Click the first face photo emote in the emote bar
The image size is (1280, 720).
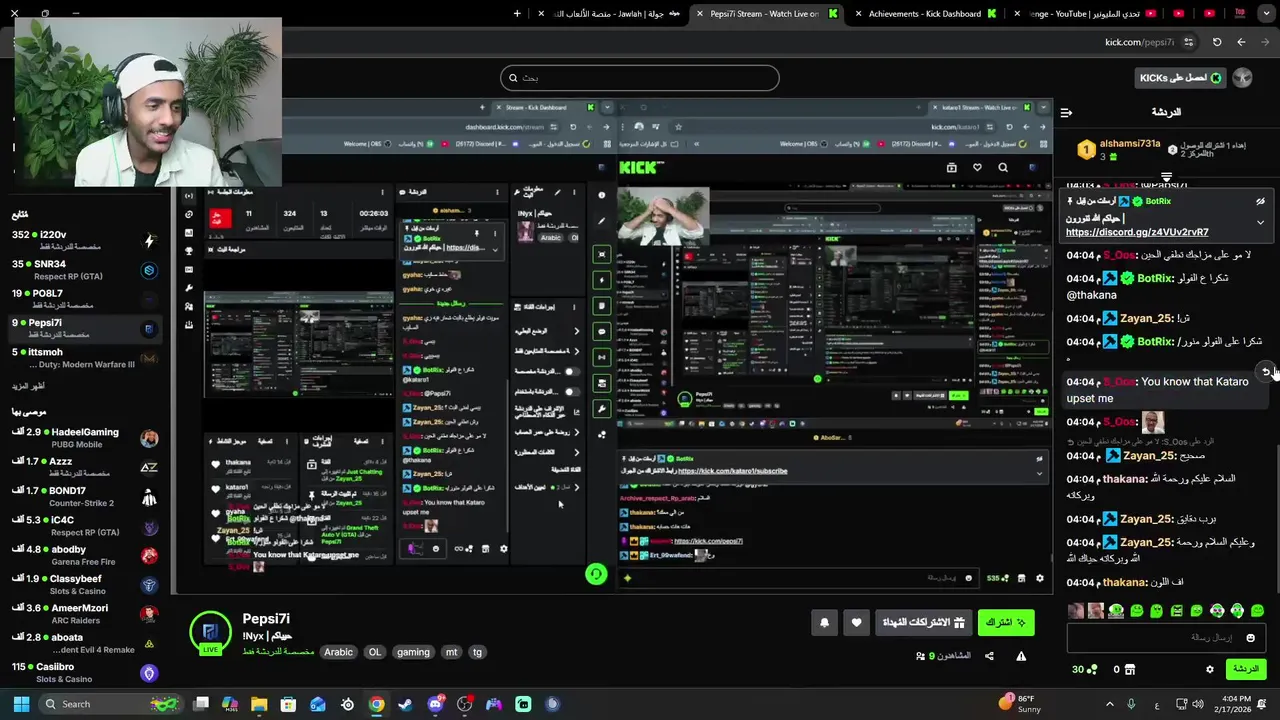point(1075,610)
